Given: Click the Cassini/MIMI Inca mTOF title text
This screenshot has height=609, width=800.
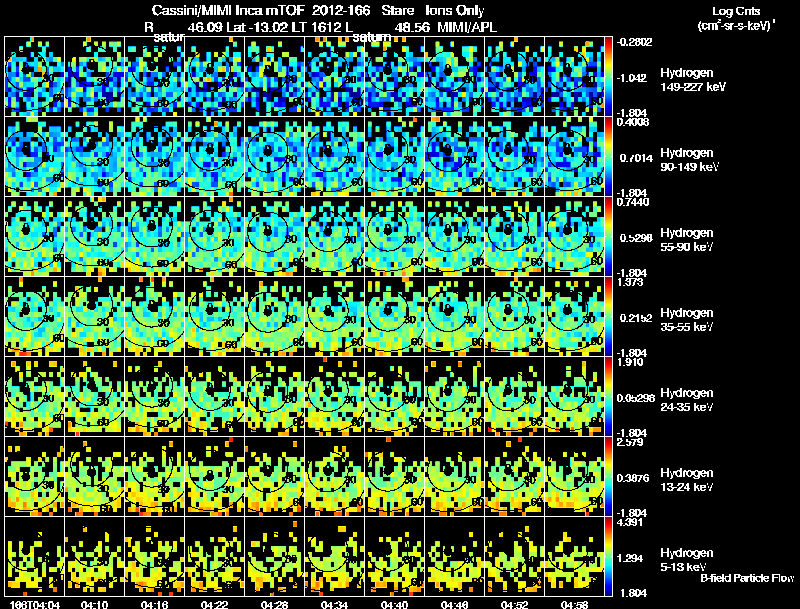Looking at the screenshot, I should click(x=228, y=11).
